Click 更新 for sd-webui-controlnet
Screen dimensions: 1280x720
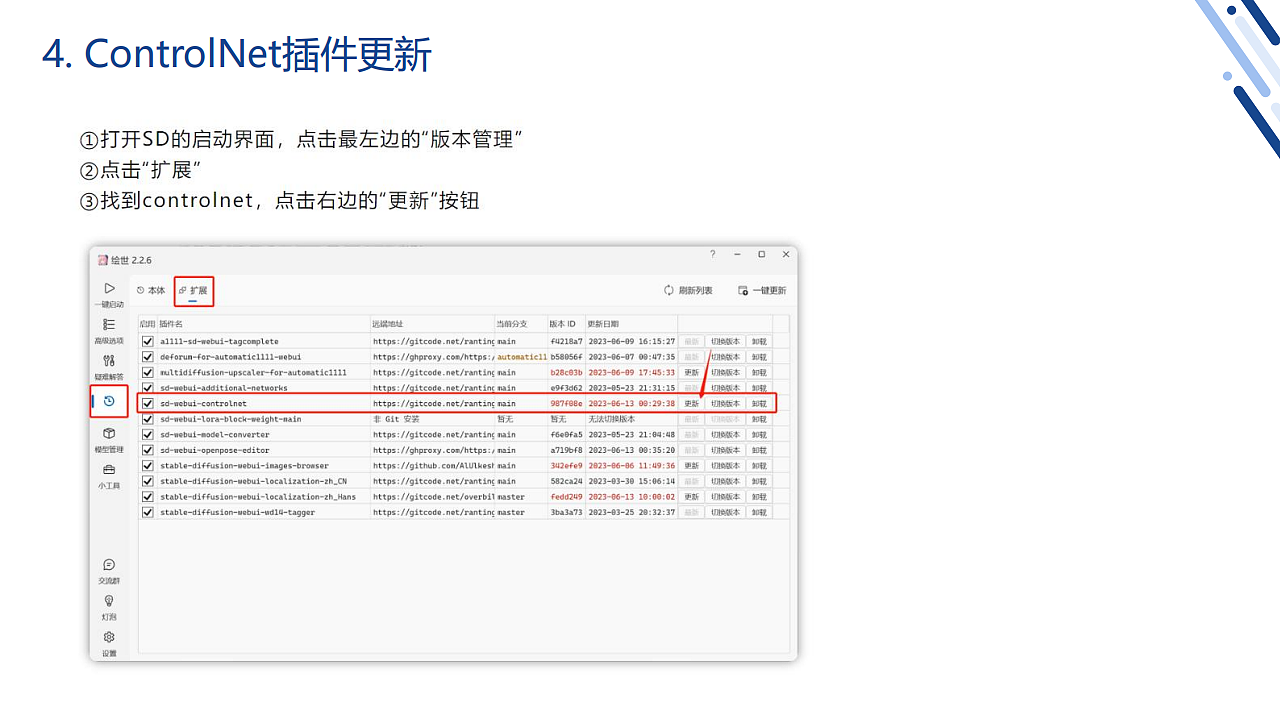(691, 403)
